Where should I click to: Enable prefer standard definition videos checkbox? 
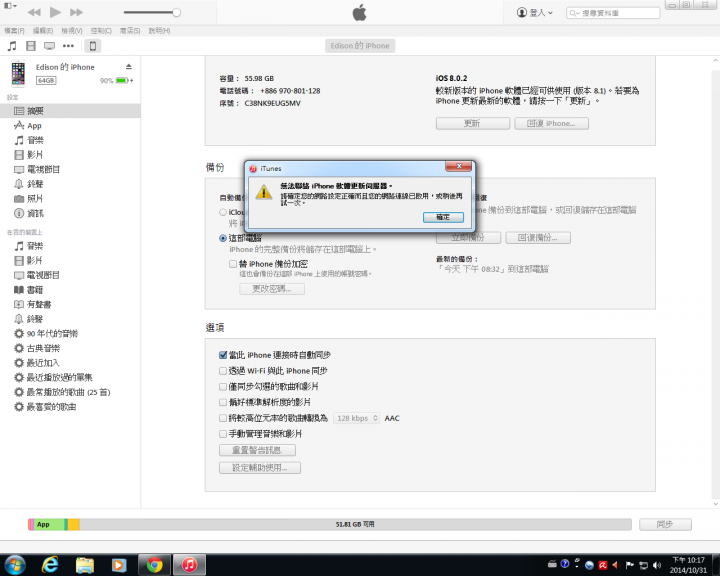click(223, 402)
